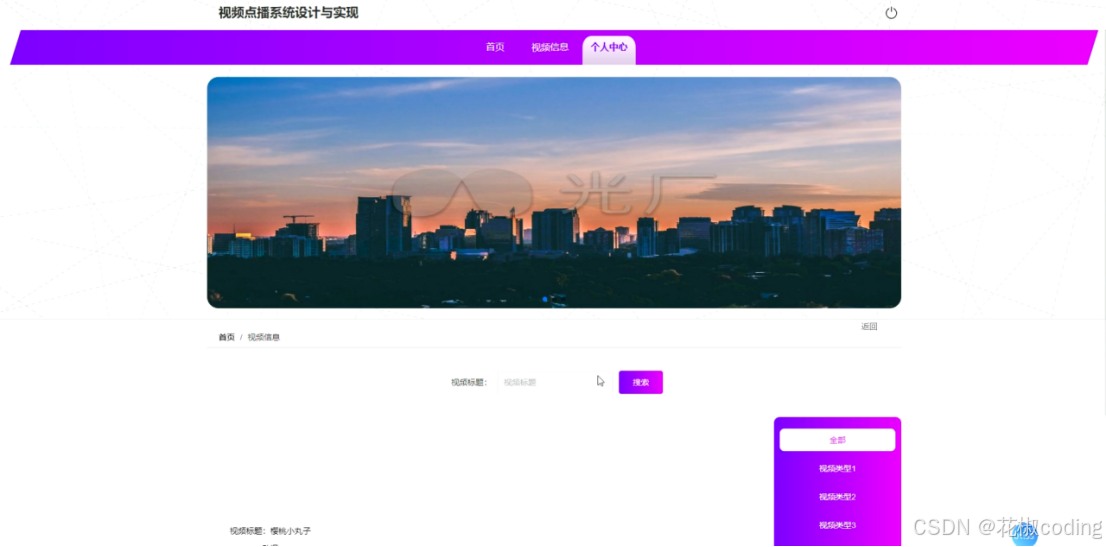Filter by 视频类型3
This screenshot has height=547, width=1106.
click(837, 525)
